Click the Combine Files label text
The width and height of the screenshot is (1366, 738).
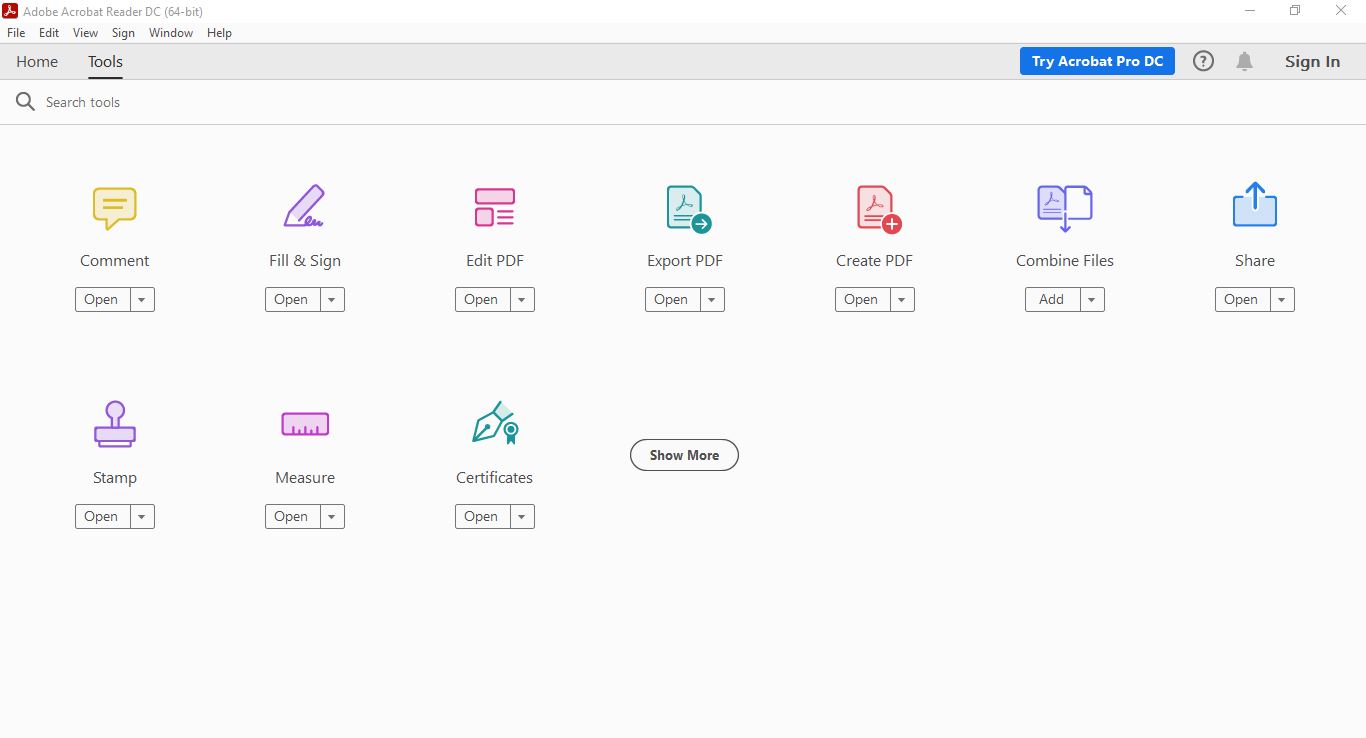(1065, 261)
